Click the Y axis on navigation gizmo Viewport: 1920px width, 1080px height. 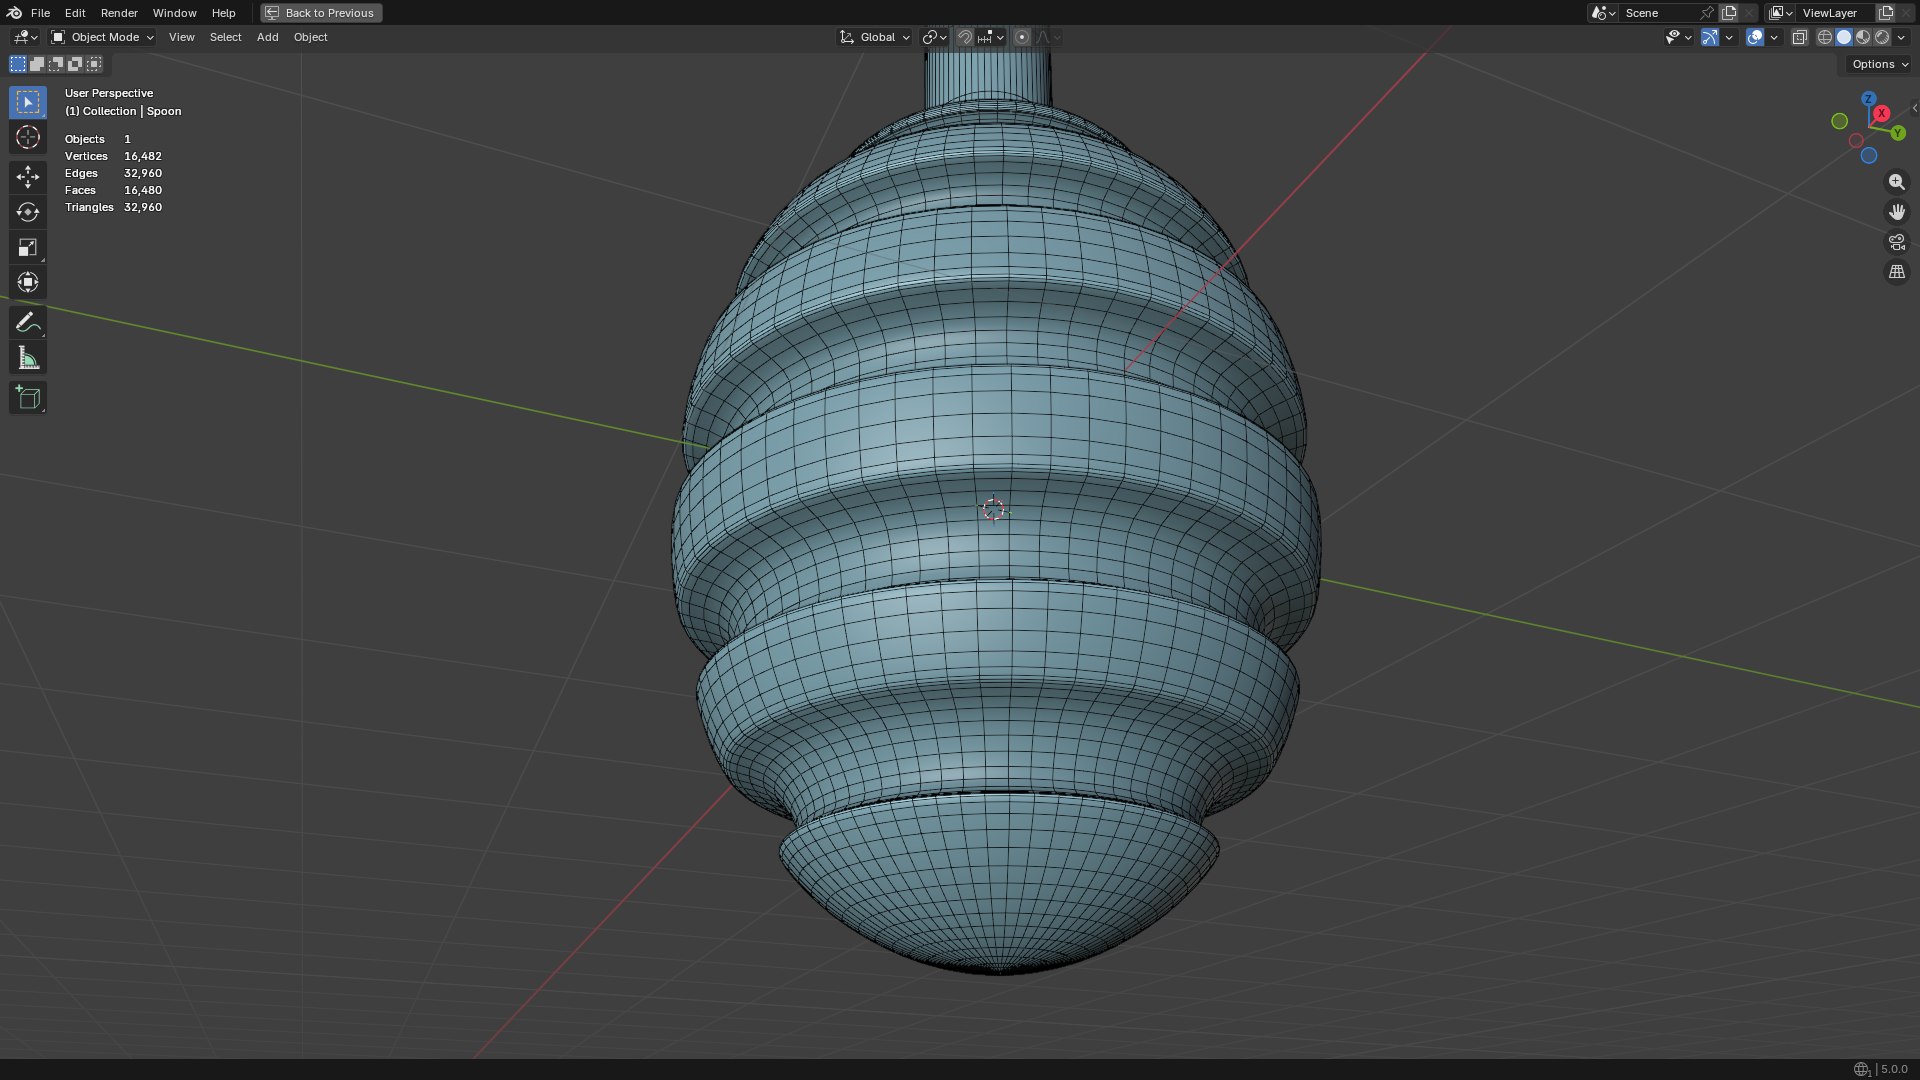1897,133
